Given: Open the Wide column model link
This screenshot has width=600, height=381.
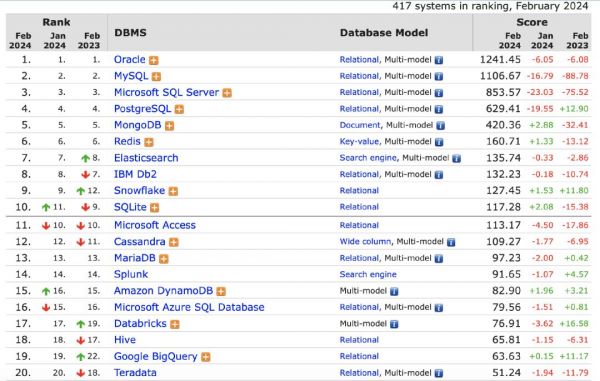Looking at the screenshot, I should 365,241.
